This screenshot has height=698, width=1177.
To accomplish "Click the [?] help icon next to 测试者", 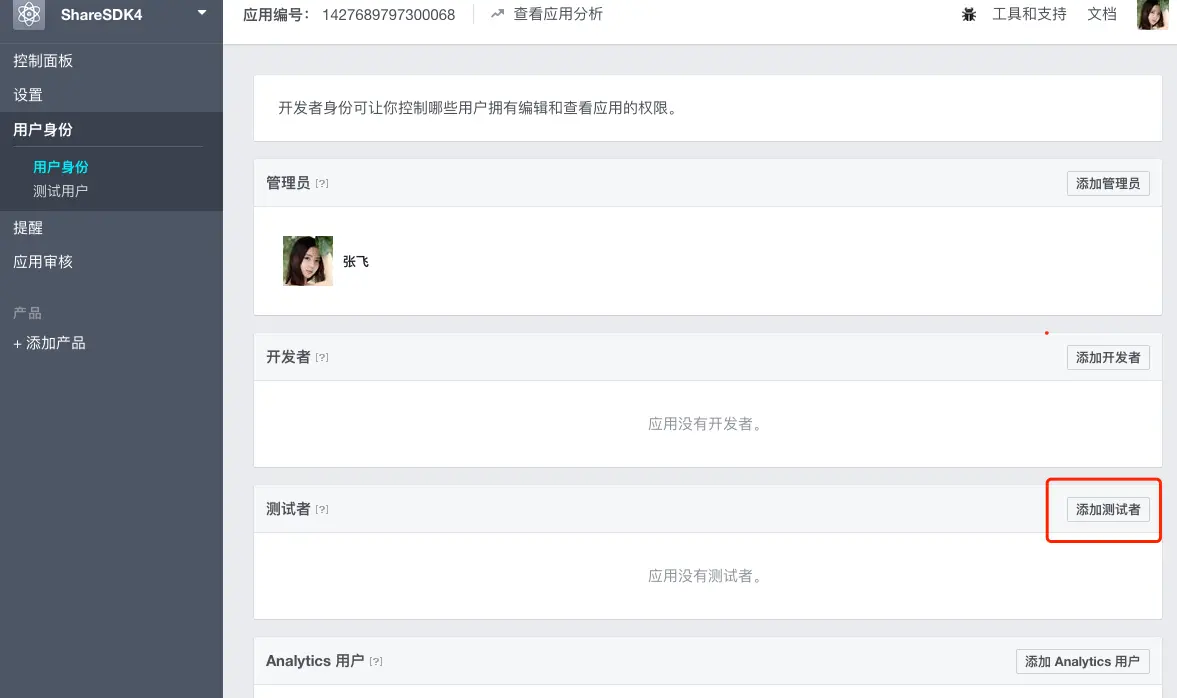I will (322, 509).
